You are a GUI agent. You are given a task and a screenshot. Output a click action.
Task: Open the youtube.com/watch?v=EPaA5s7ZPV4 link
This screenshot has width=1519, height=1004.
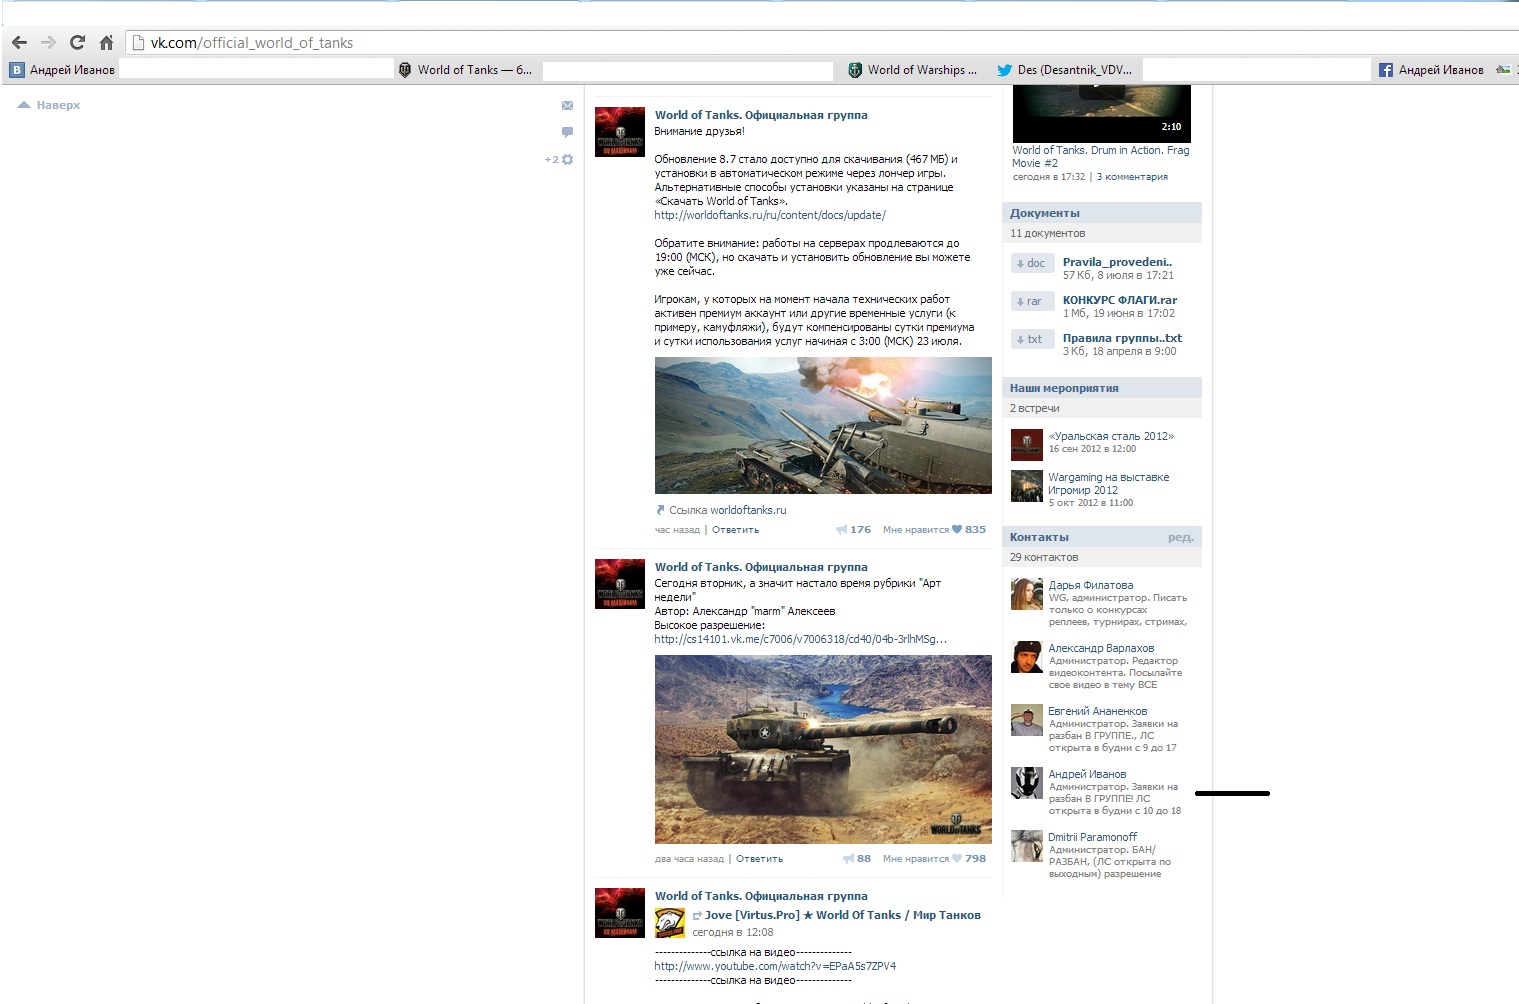click(x=775, y=966)
